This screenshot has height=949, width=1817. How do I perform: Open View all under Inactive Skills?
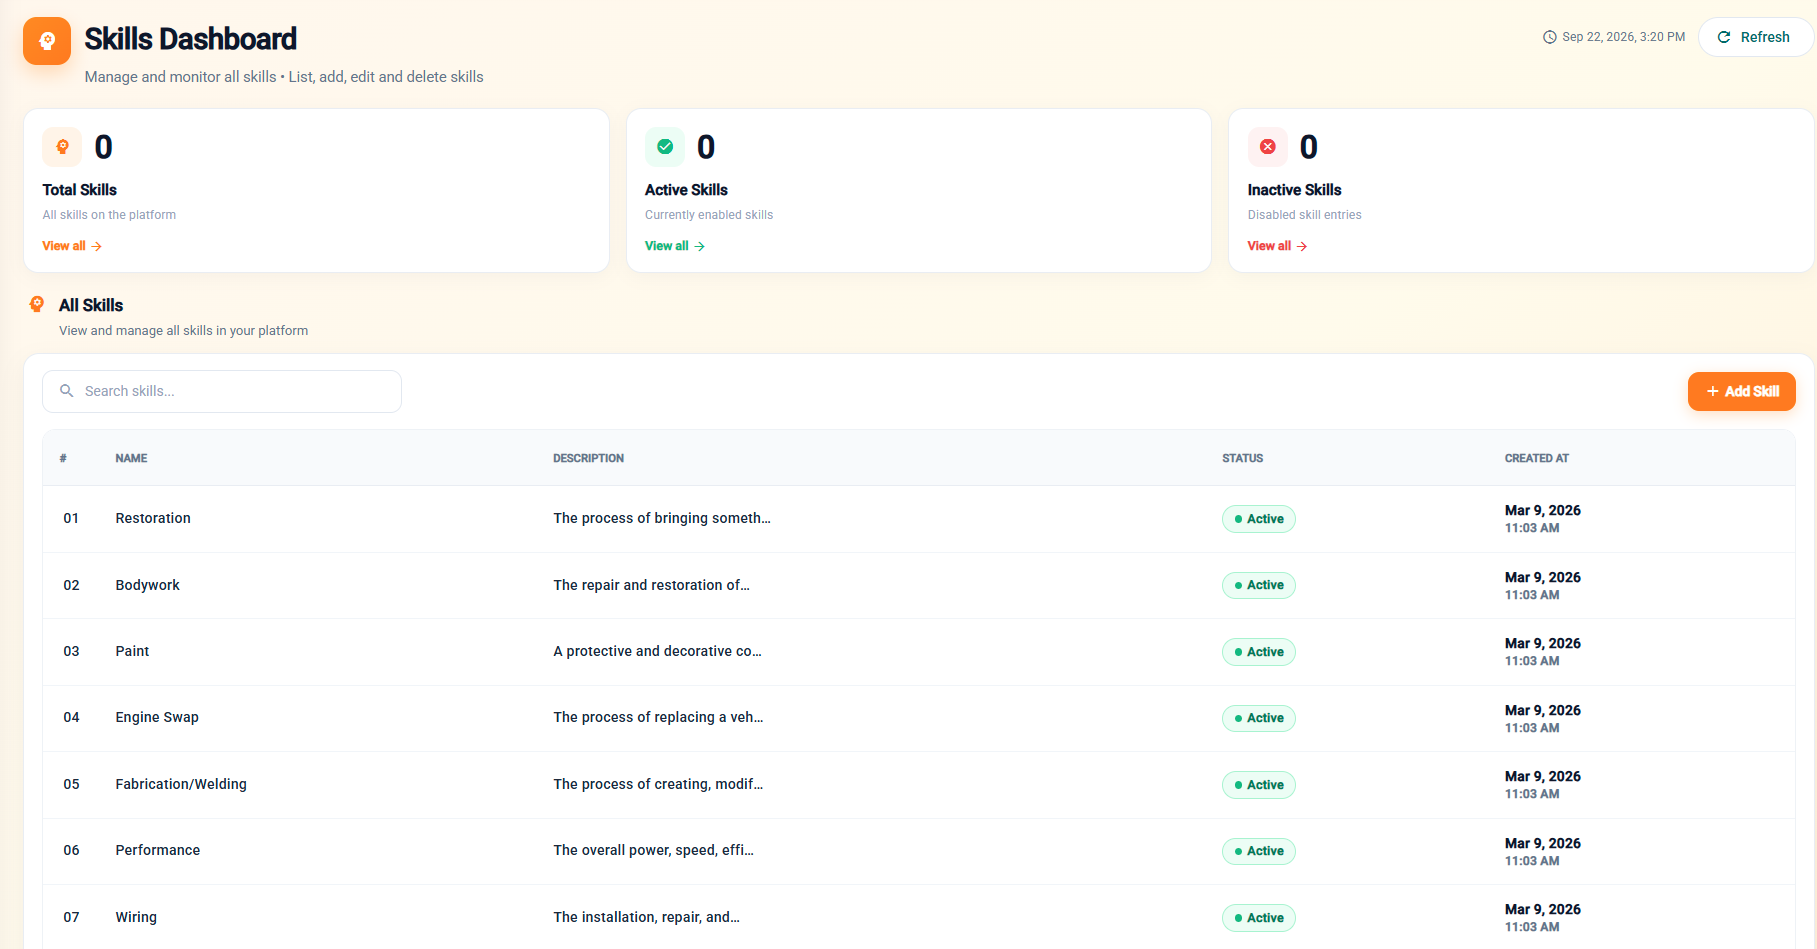[1277, 246]
